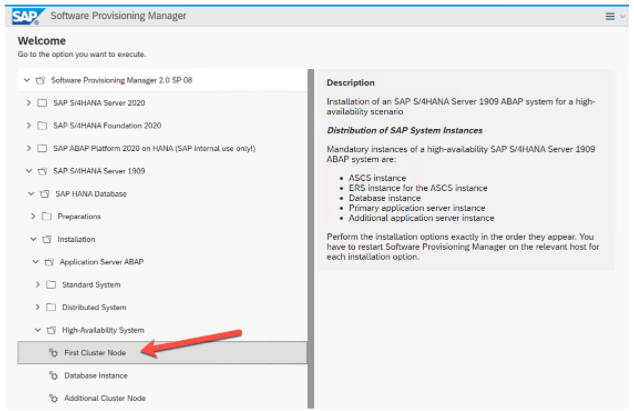Collapse the High-Availability System node

pos(38,330)
